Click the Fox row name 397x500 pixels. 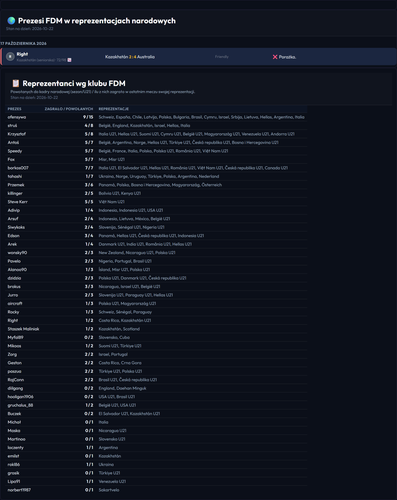coord(11,159)
